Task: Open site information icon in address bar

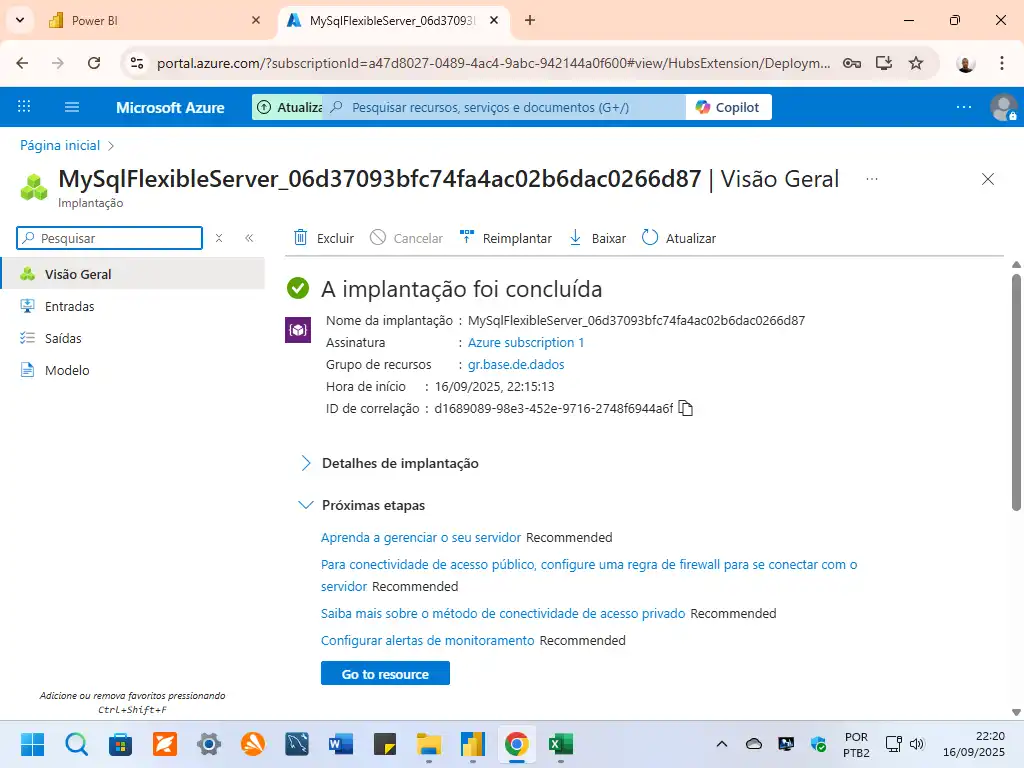Action: [x=137, y=63]
